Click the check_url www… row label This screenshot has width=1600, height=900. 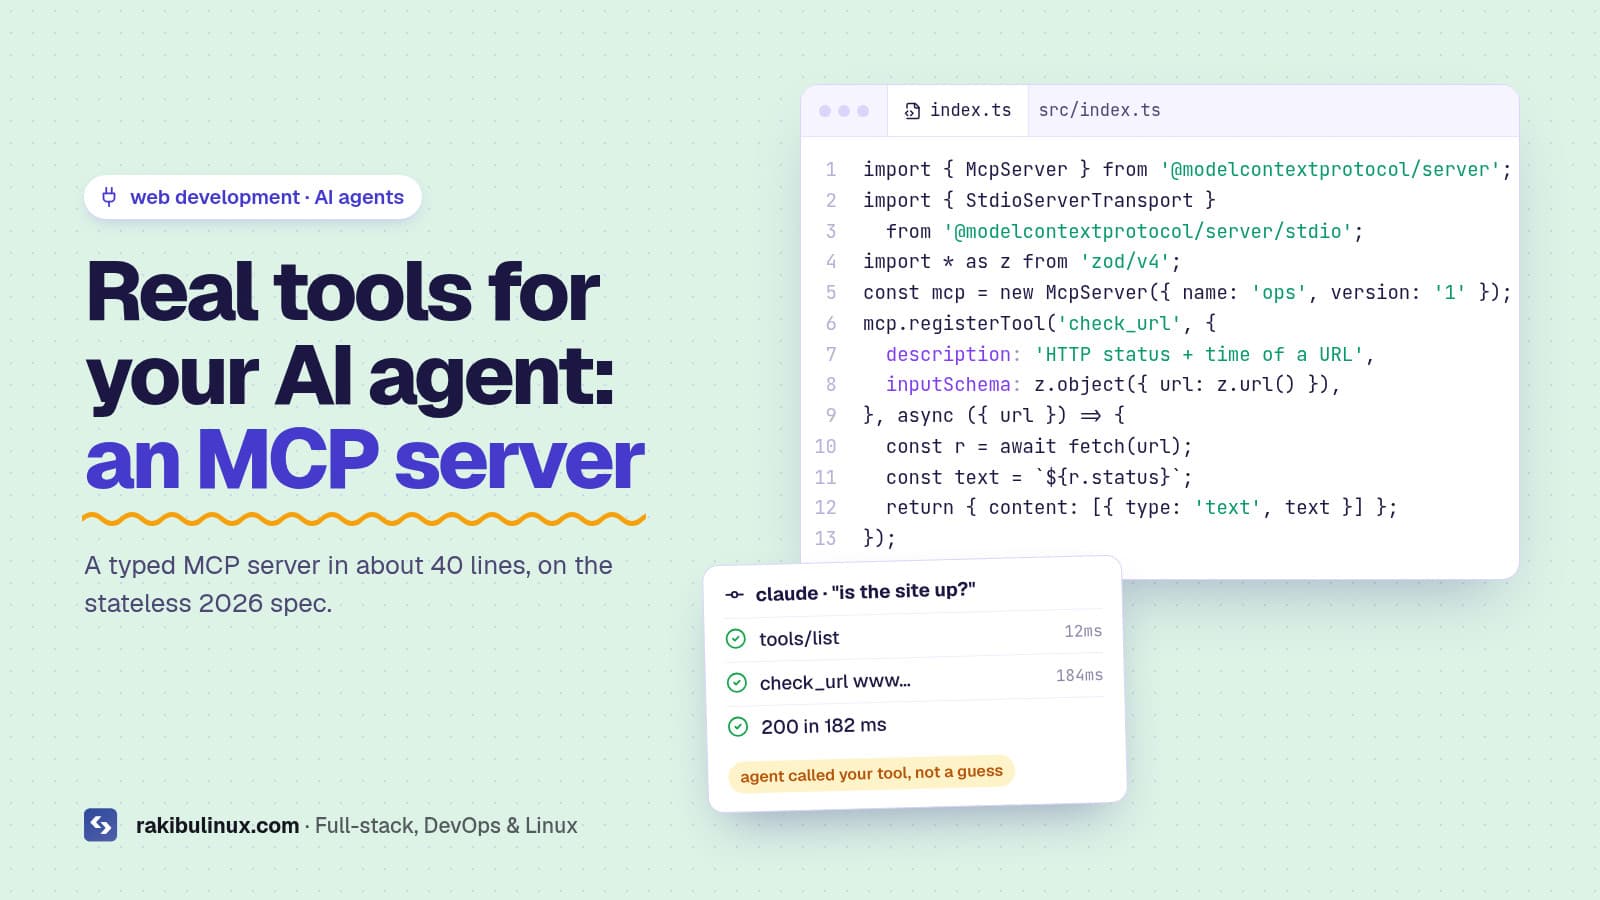pyautogui.click(x=835, y=682)
